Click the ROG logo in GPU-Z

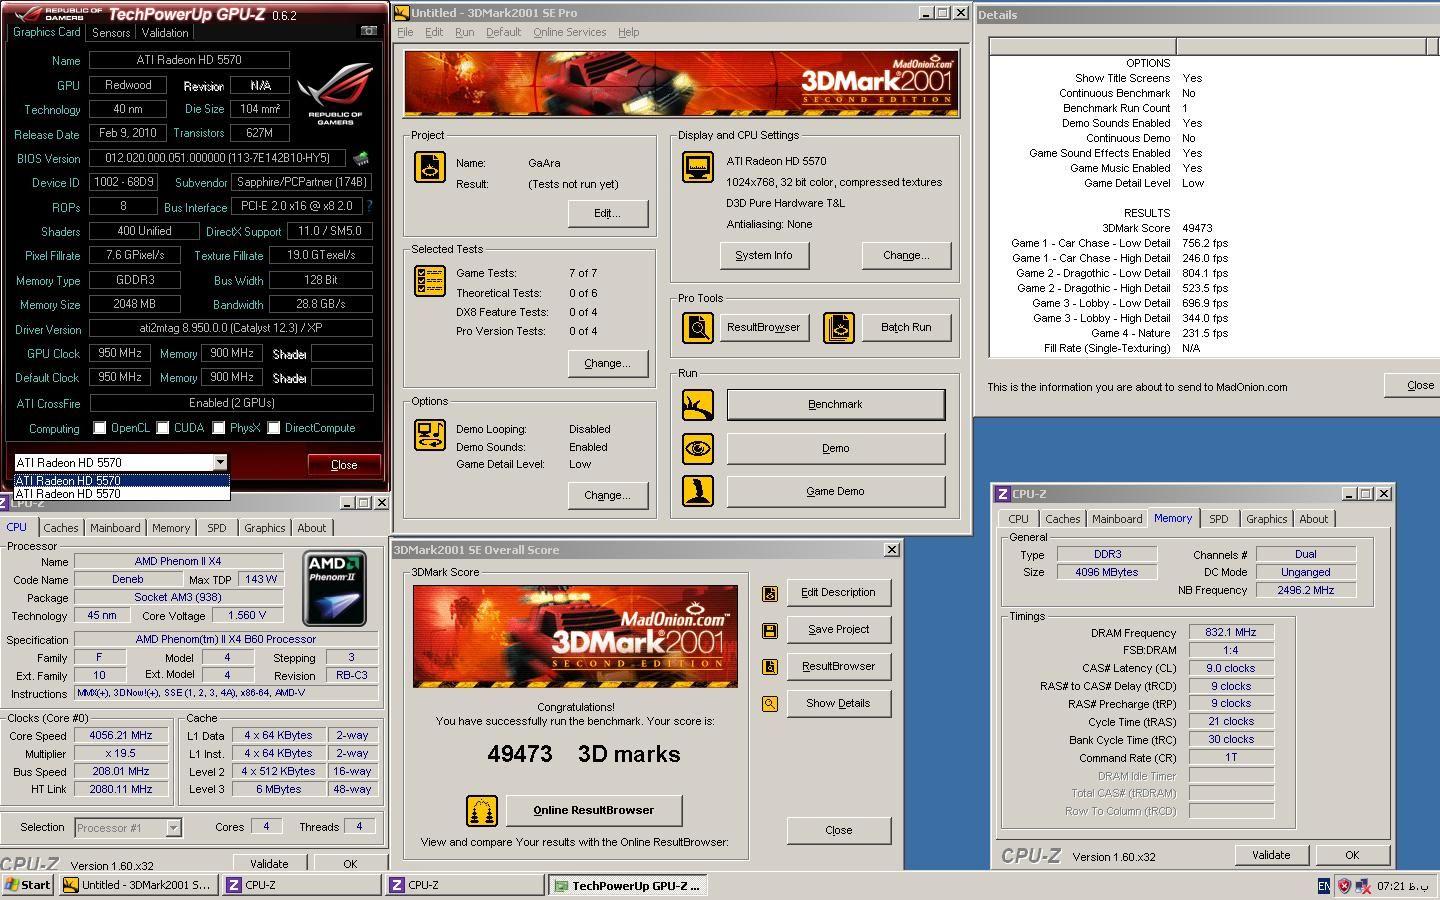(x=335, y=92)
